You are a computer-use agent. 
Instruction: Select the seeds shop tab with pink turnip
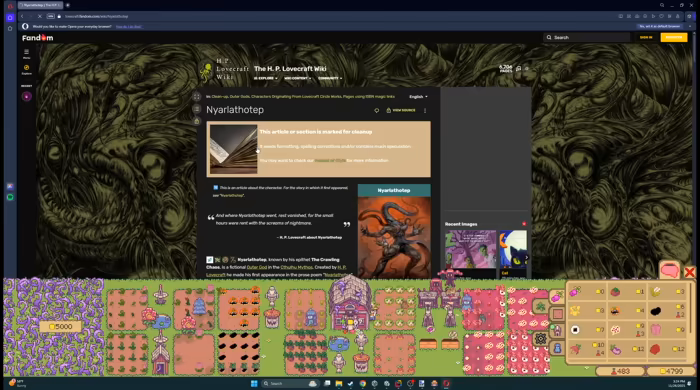point(556,297)
